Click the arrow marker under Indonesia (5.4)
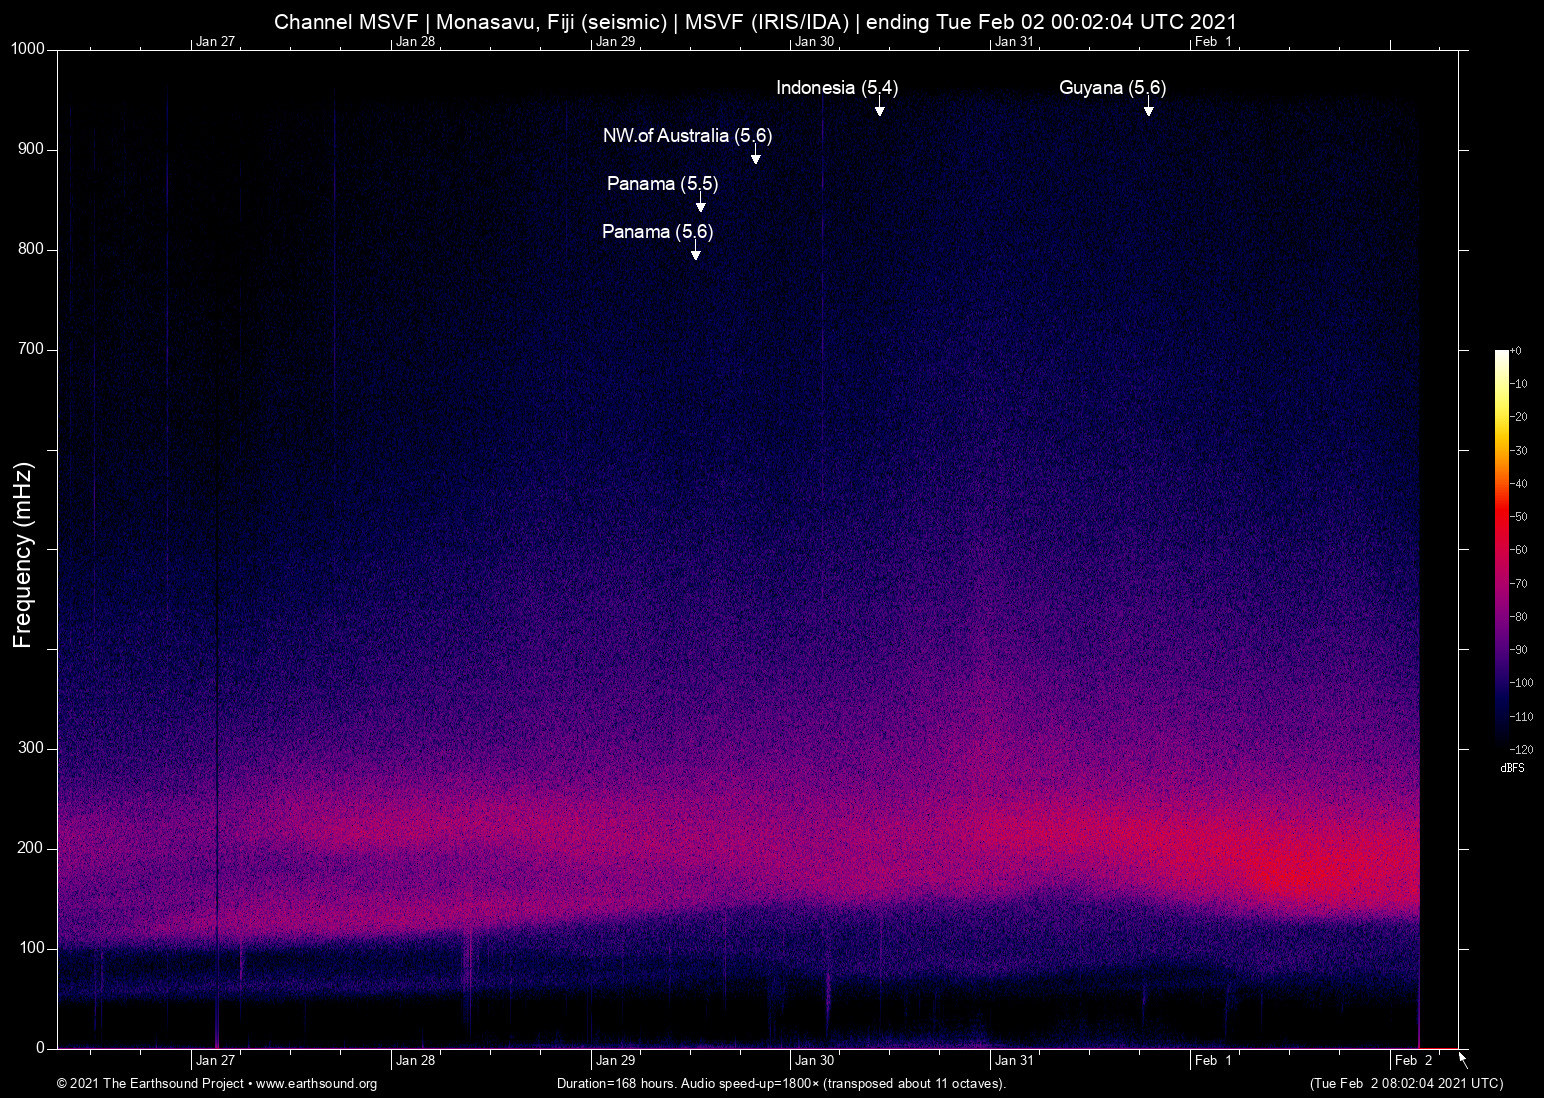1544x1098 pixels. point(879,108)
